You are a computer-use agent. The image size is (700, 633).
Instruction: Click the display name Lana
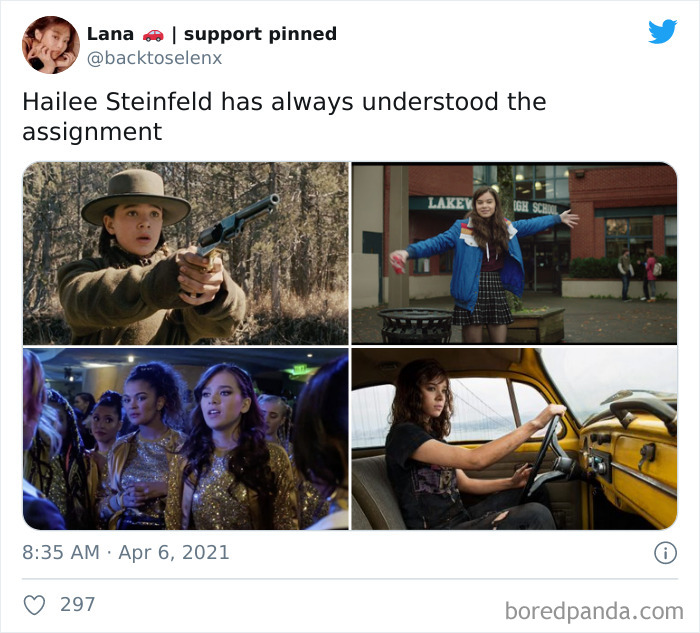coord(110,34)
